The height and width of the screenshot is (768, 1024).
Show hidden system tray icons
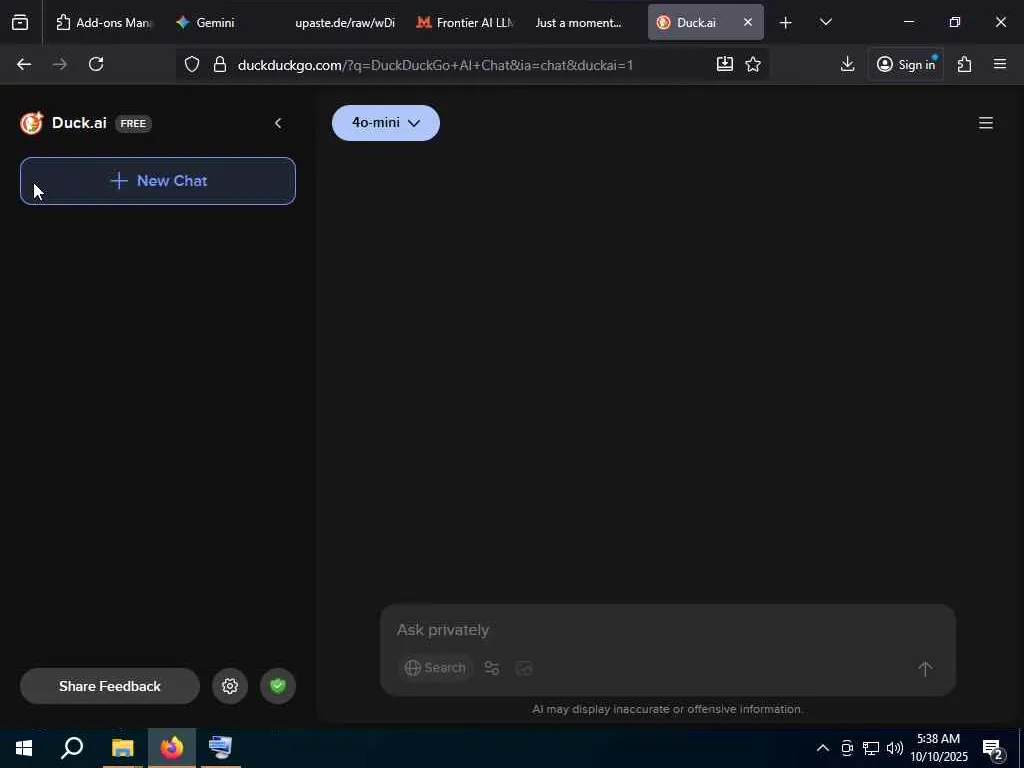click(x=823, y=748)
